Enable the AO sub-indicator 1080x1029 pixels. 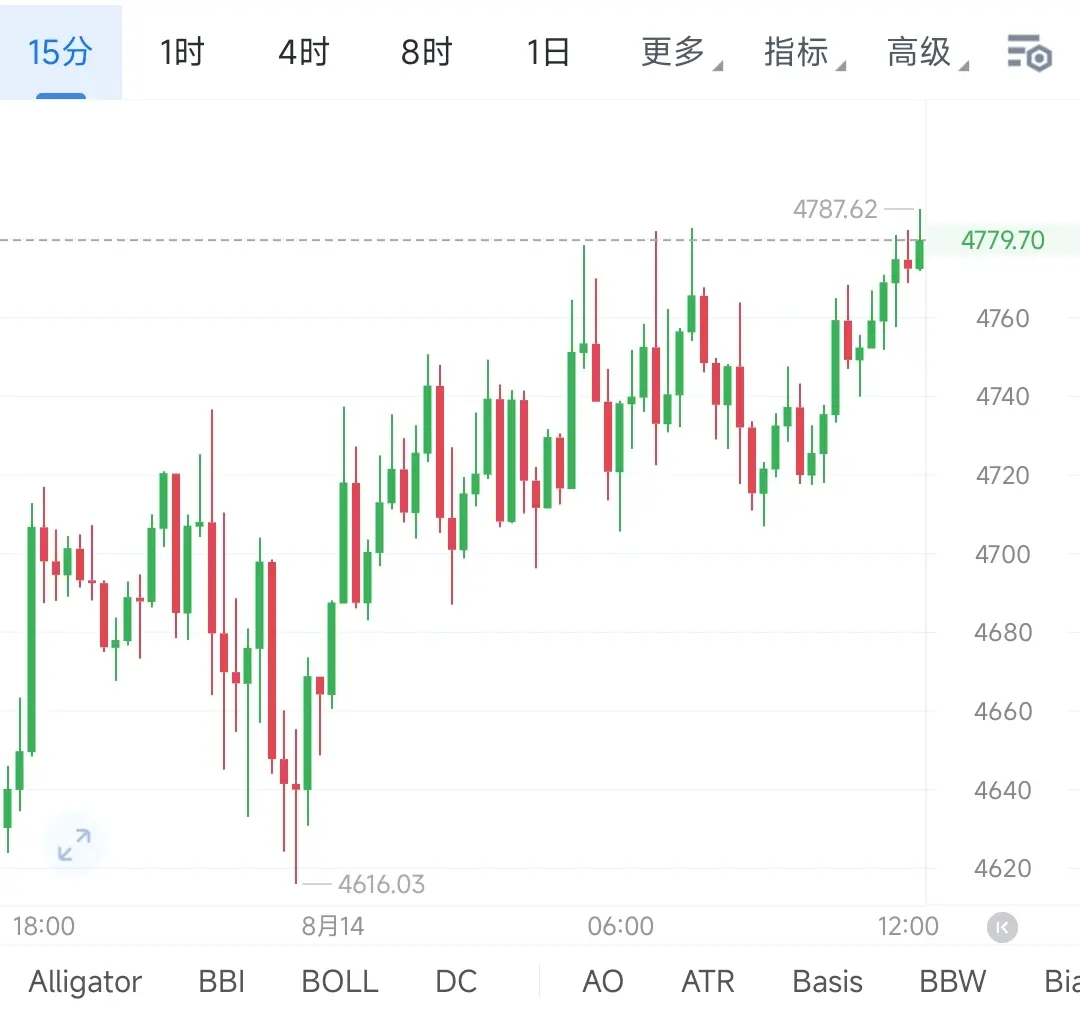[603, 981]
